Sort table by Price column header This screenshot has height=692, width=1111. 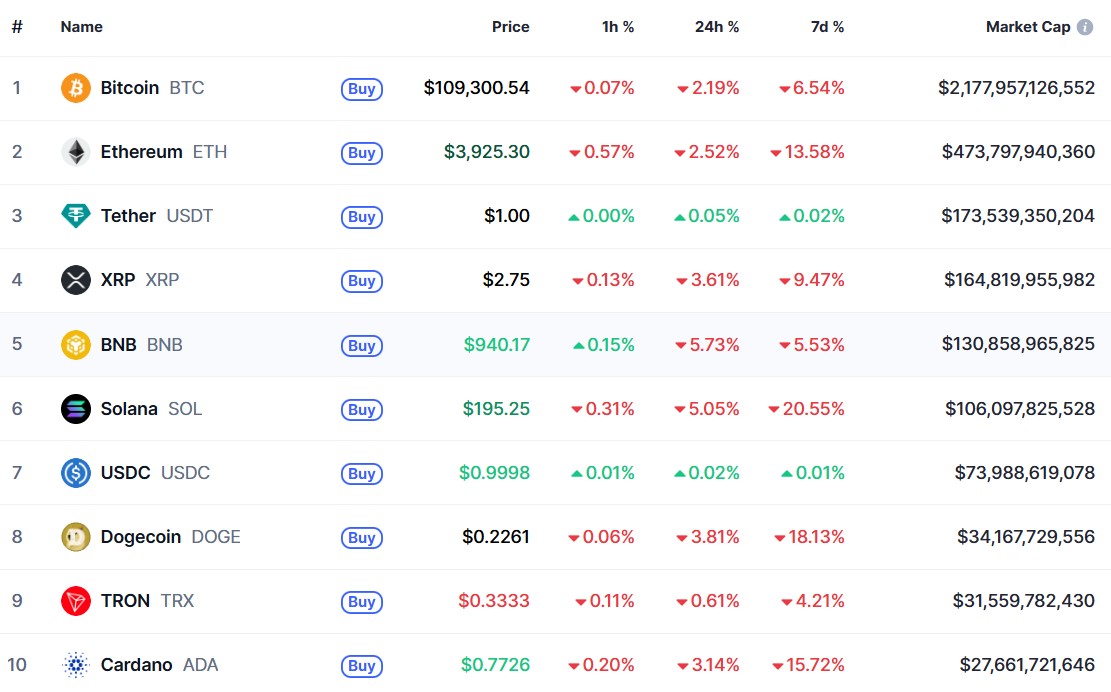[510, 27]
